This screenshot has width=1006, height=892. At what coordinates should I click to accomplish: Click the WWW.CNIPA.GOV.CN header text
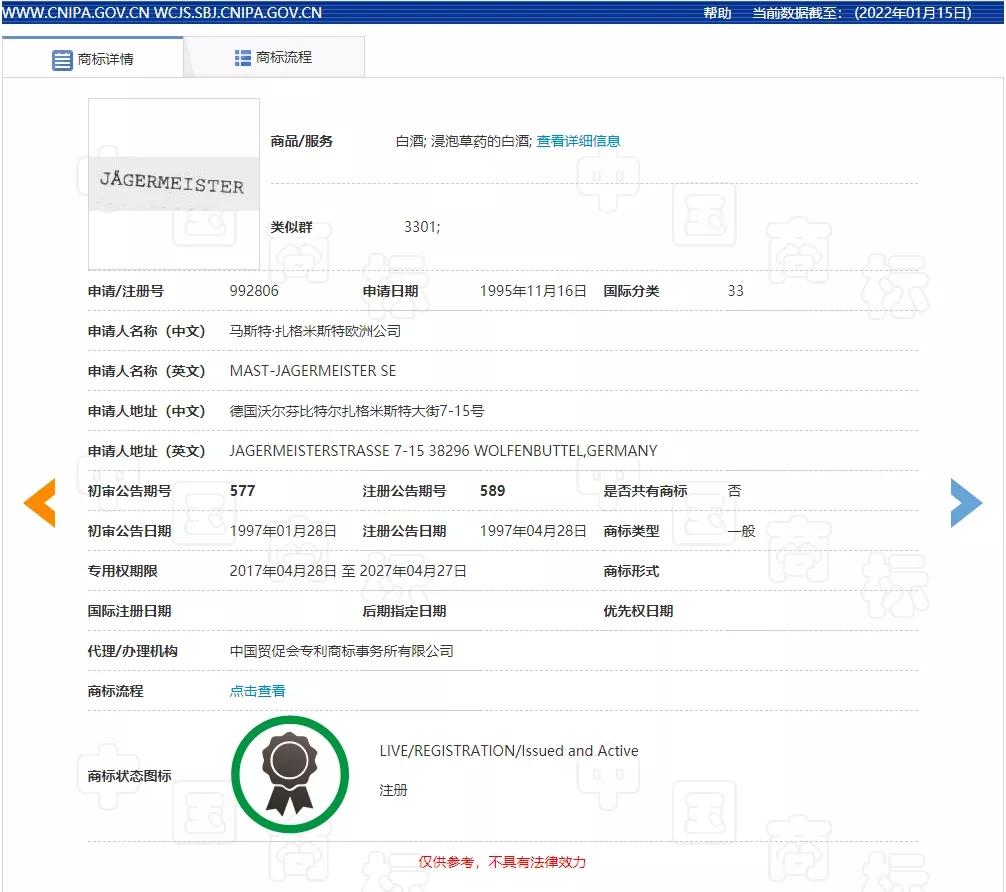76,13
